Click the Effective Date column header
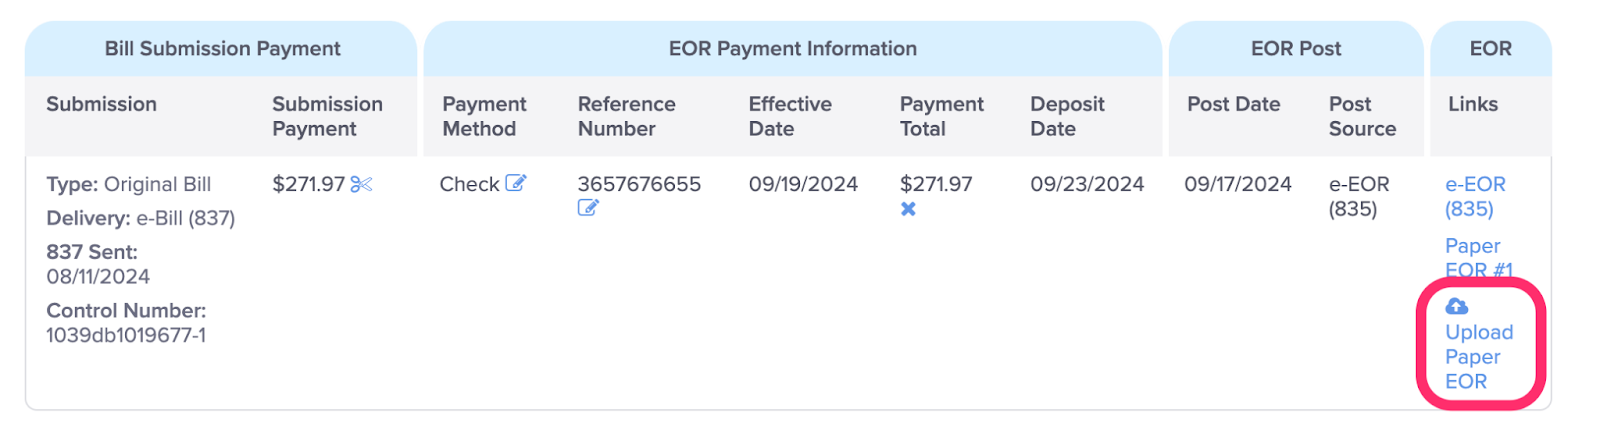Image resolution: width=1600 pixels, height=430 pixels. [790, 116]
